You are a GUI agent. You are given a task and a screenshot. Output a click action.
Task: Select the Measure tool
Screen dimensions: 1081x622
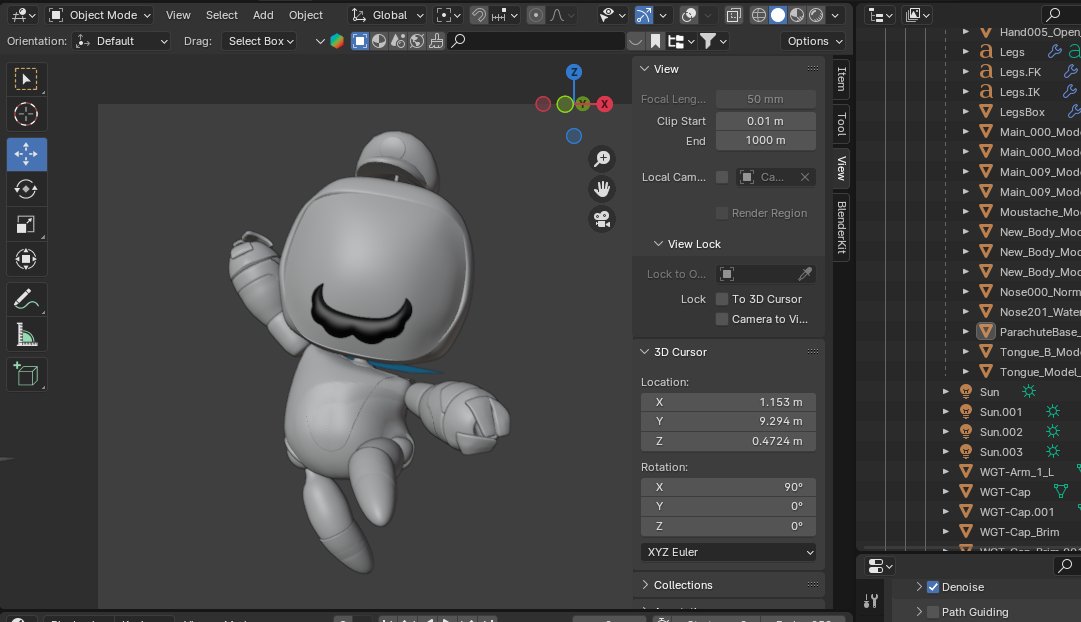(x=26, y=334)
